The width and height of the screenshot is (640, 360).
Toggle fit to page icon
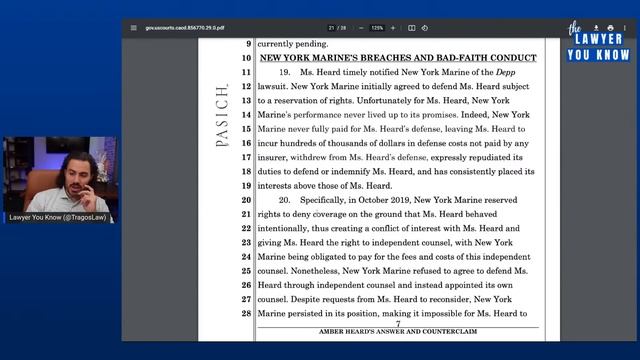(x=411, y=28)
